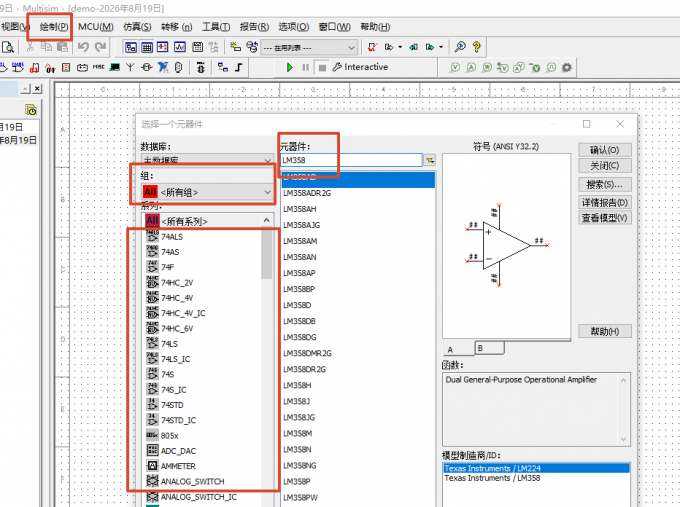Open the probe settings gear icon
Viewport: 680px width, 507px height.
pyautogui.click(x=566, y=67)
